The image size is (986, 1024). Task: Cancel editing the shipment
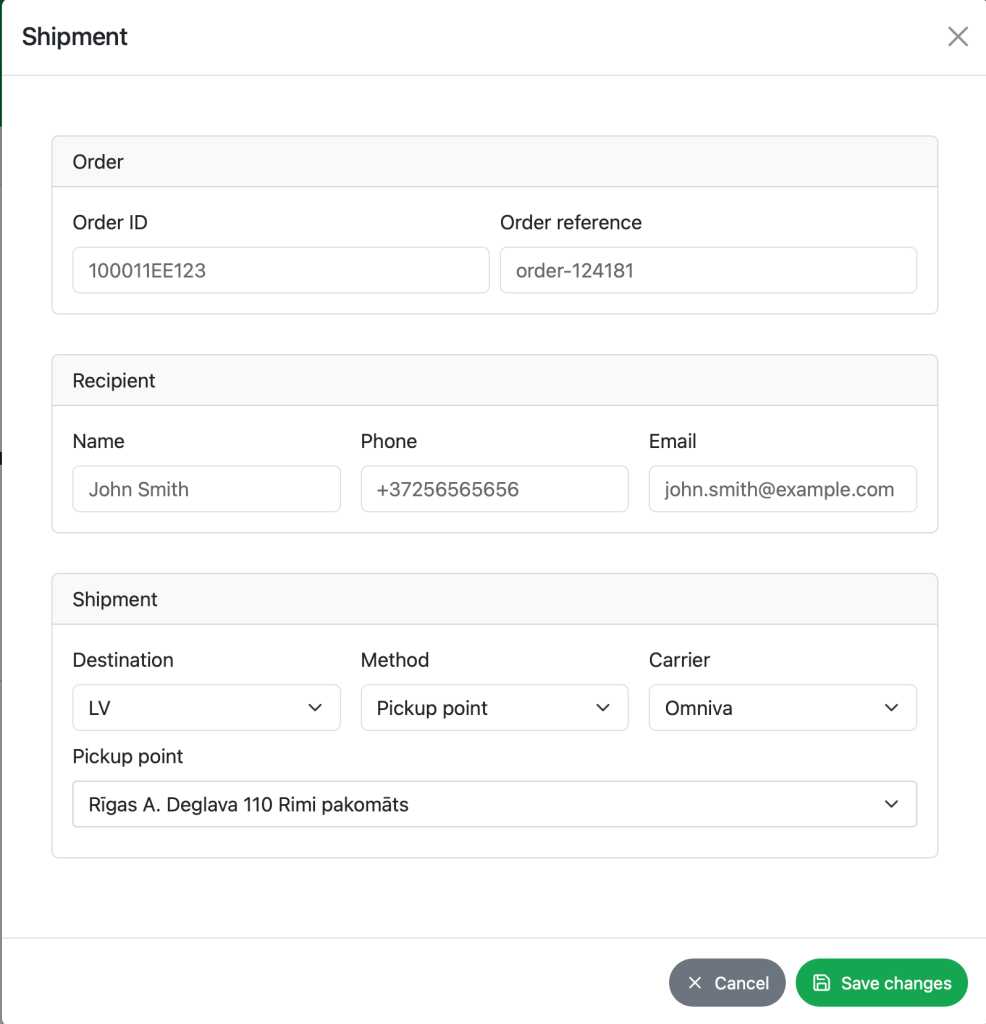click(727, 982)
